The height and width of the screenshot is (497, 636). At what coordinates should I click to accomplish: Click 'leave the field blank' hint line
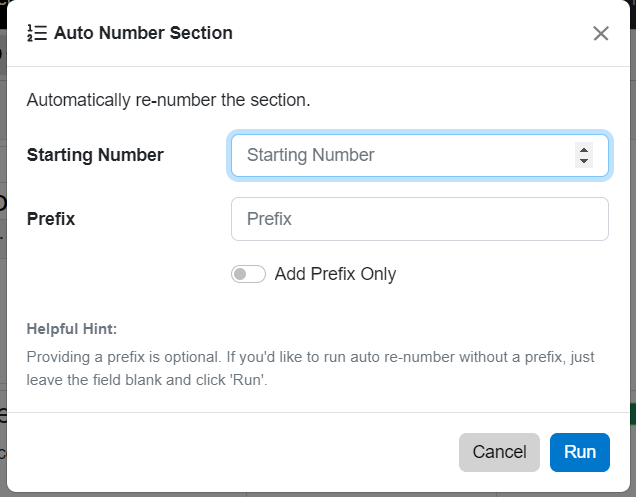(x=98, y=381)
